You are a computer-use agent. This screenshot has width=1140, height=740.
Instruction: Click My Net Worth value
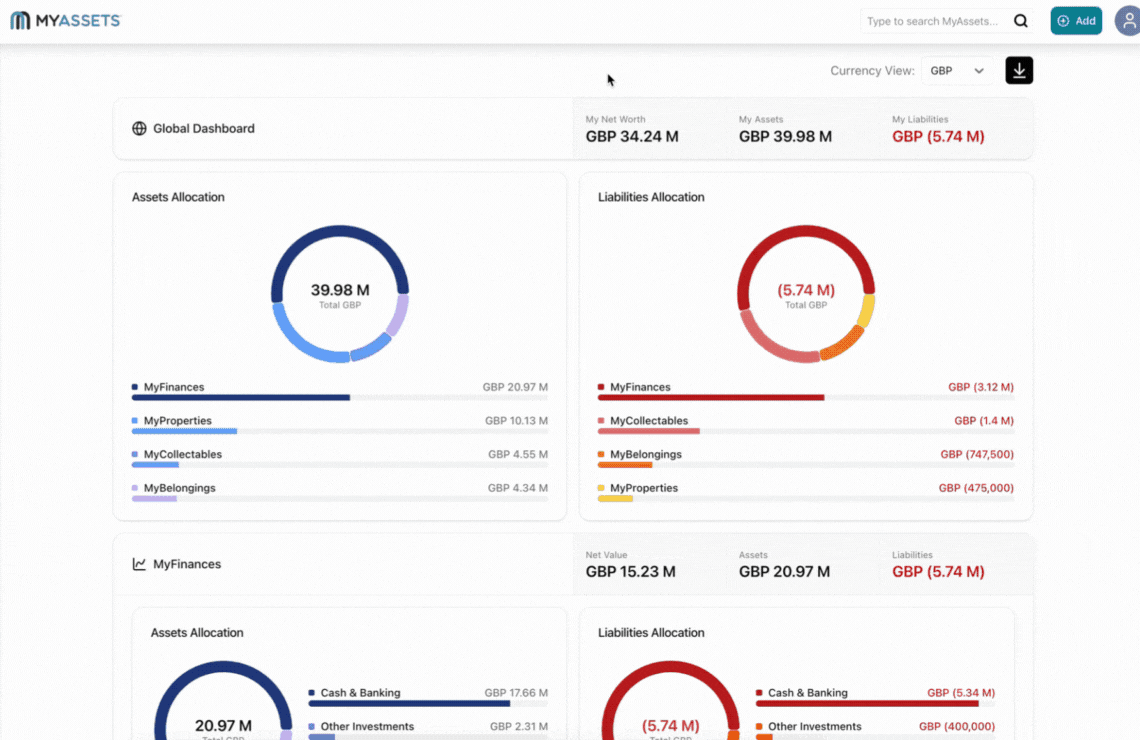click(x=631, y=137)
